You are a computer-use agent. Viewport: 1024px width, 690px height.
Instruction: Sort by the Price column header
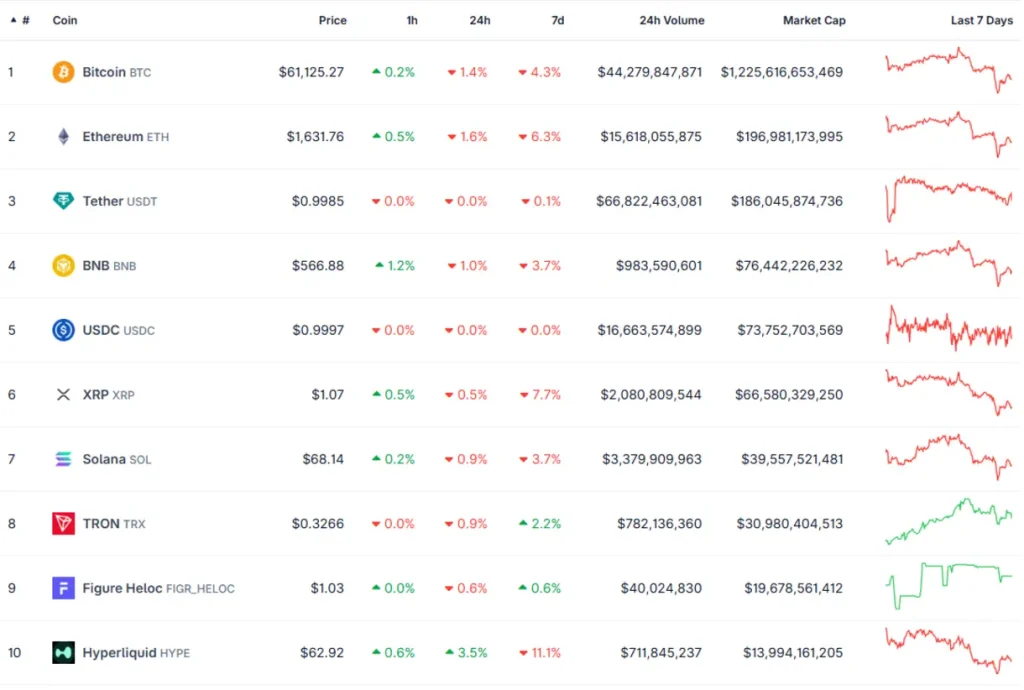[x=332, y=20]
